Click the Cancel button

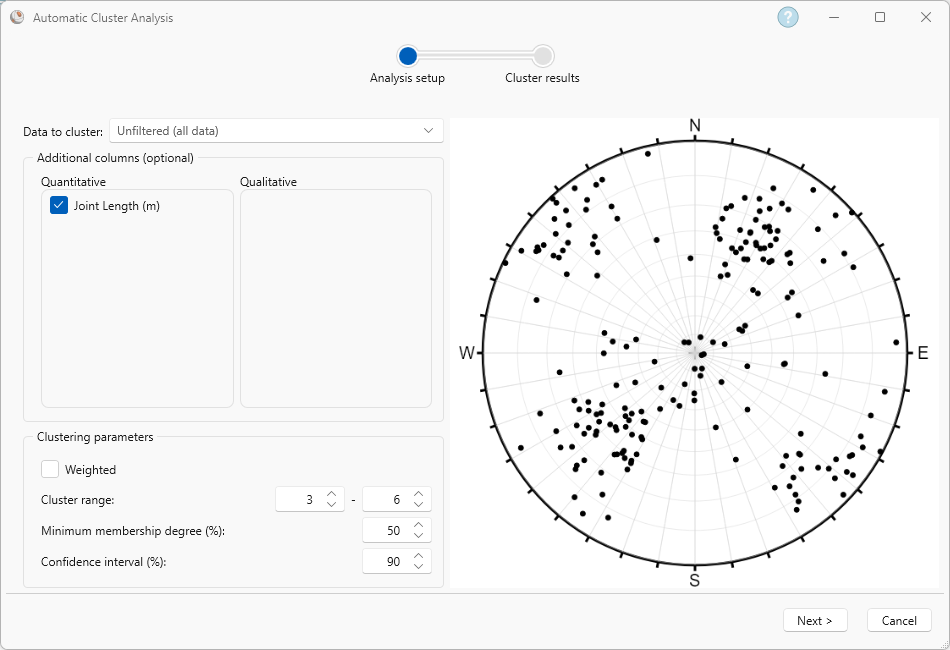(x=899, y=620)
